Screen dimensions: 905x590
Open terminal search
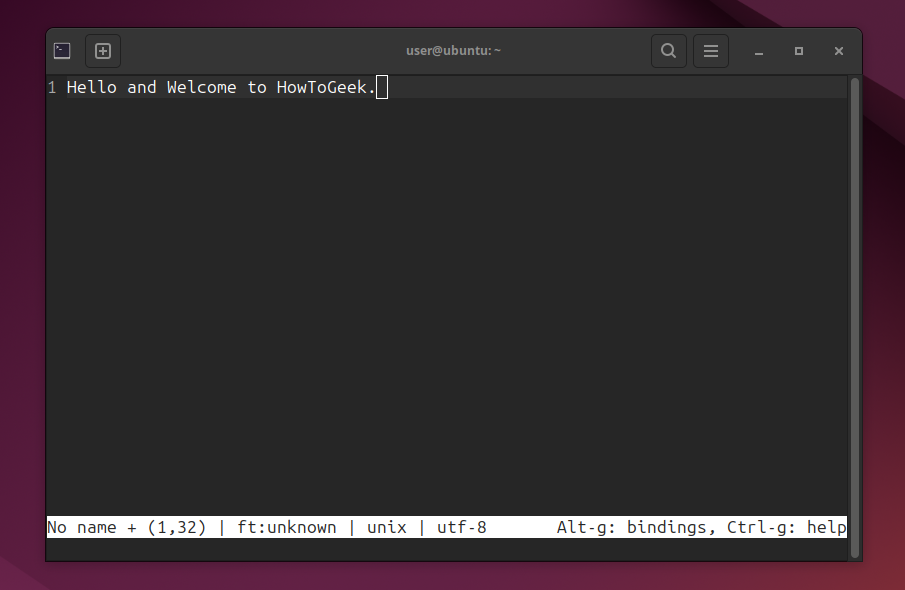(x=668, y=51)
